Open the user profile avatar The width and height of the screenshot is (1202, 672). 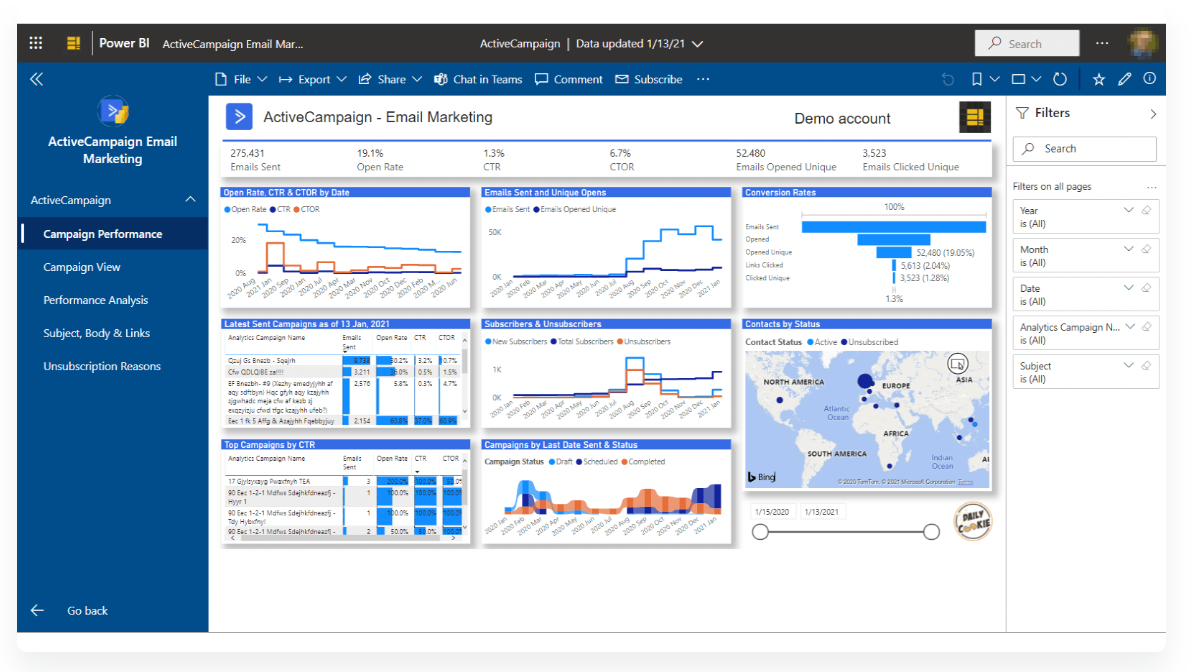[x=1145, y=43]
